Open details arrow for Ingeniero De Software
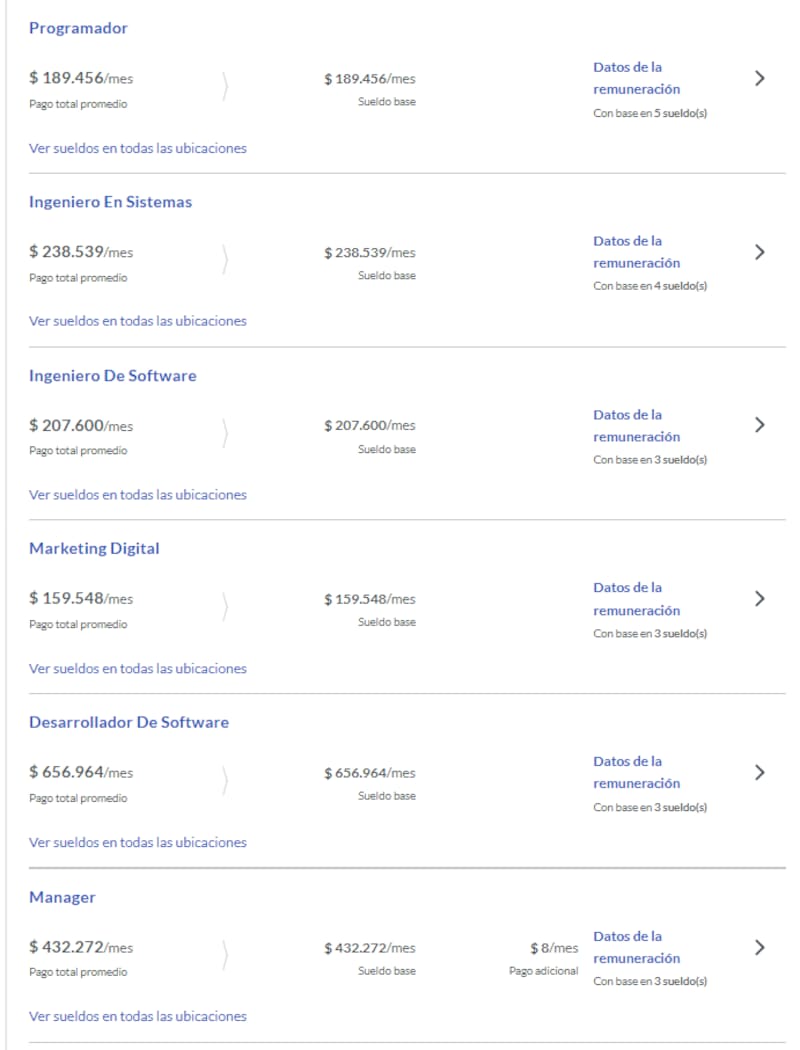Image resolution: width=800 pixels, height=1050 pixels. [x=760, y=425]
